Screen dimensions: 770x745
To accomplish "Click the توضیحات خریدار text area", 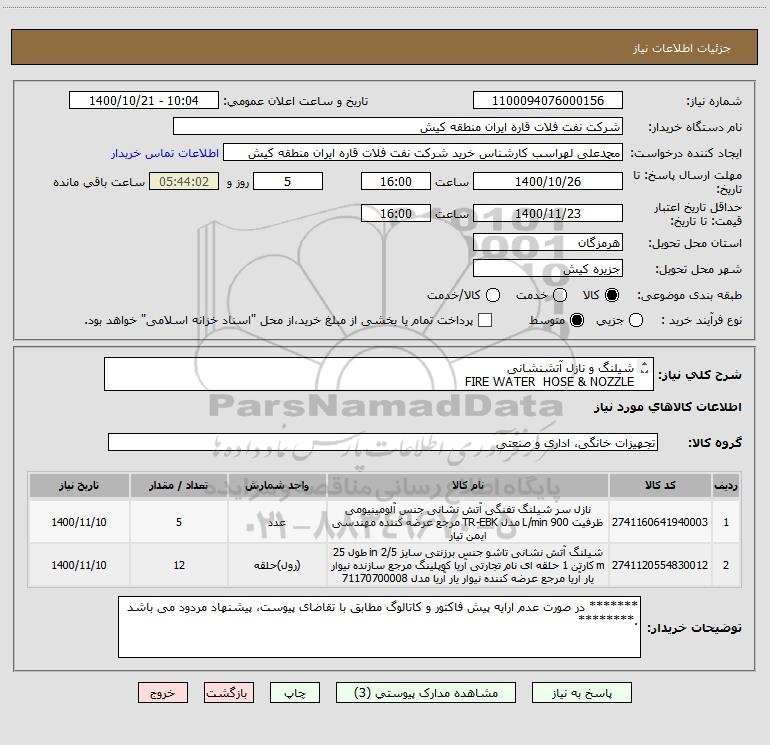I will click(x=379, y=627).
